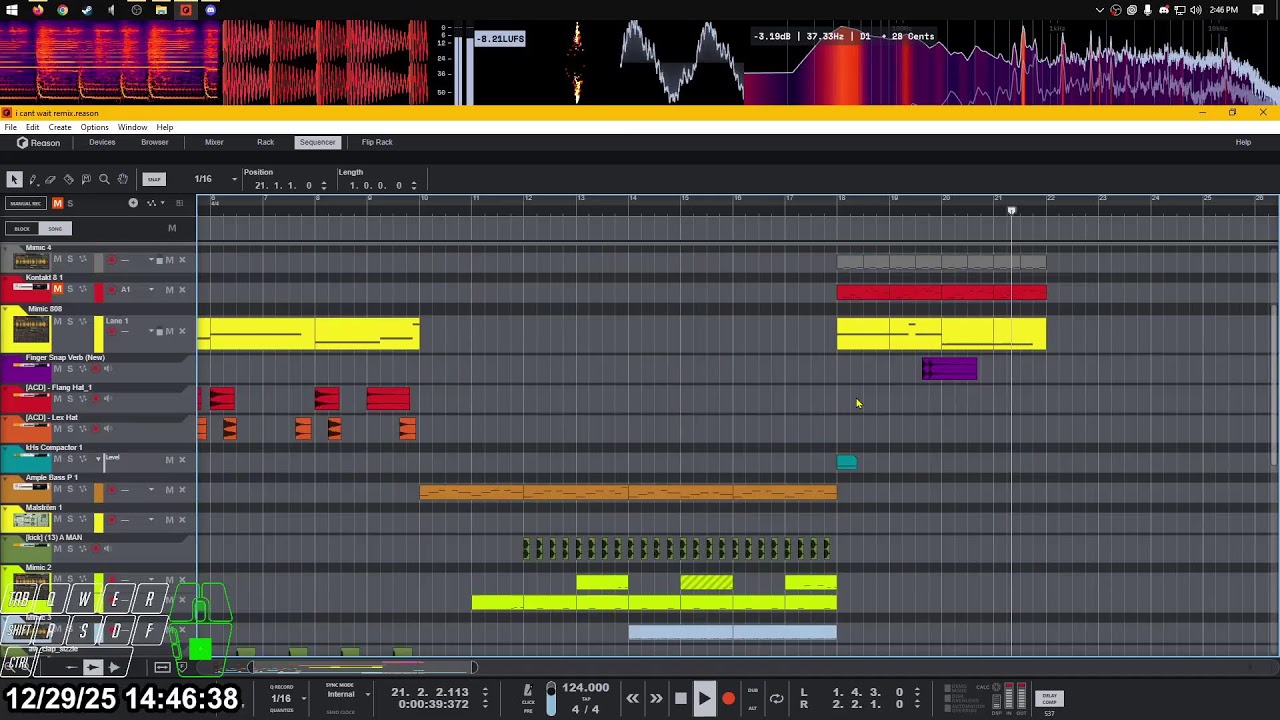This screenshot has height=720, width=1280.
Task: Switch to Block view
Action: [22, 228]
